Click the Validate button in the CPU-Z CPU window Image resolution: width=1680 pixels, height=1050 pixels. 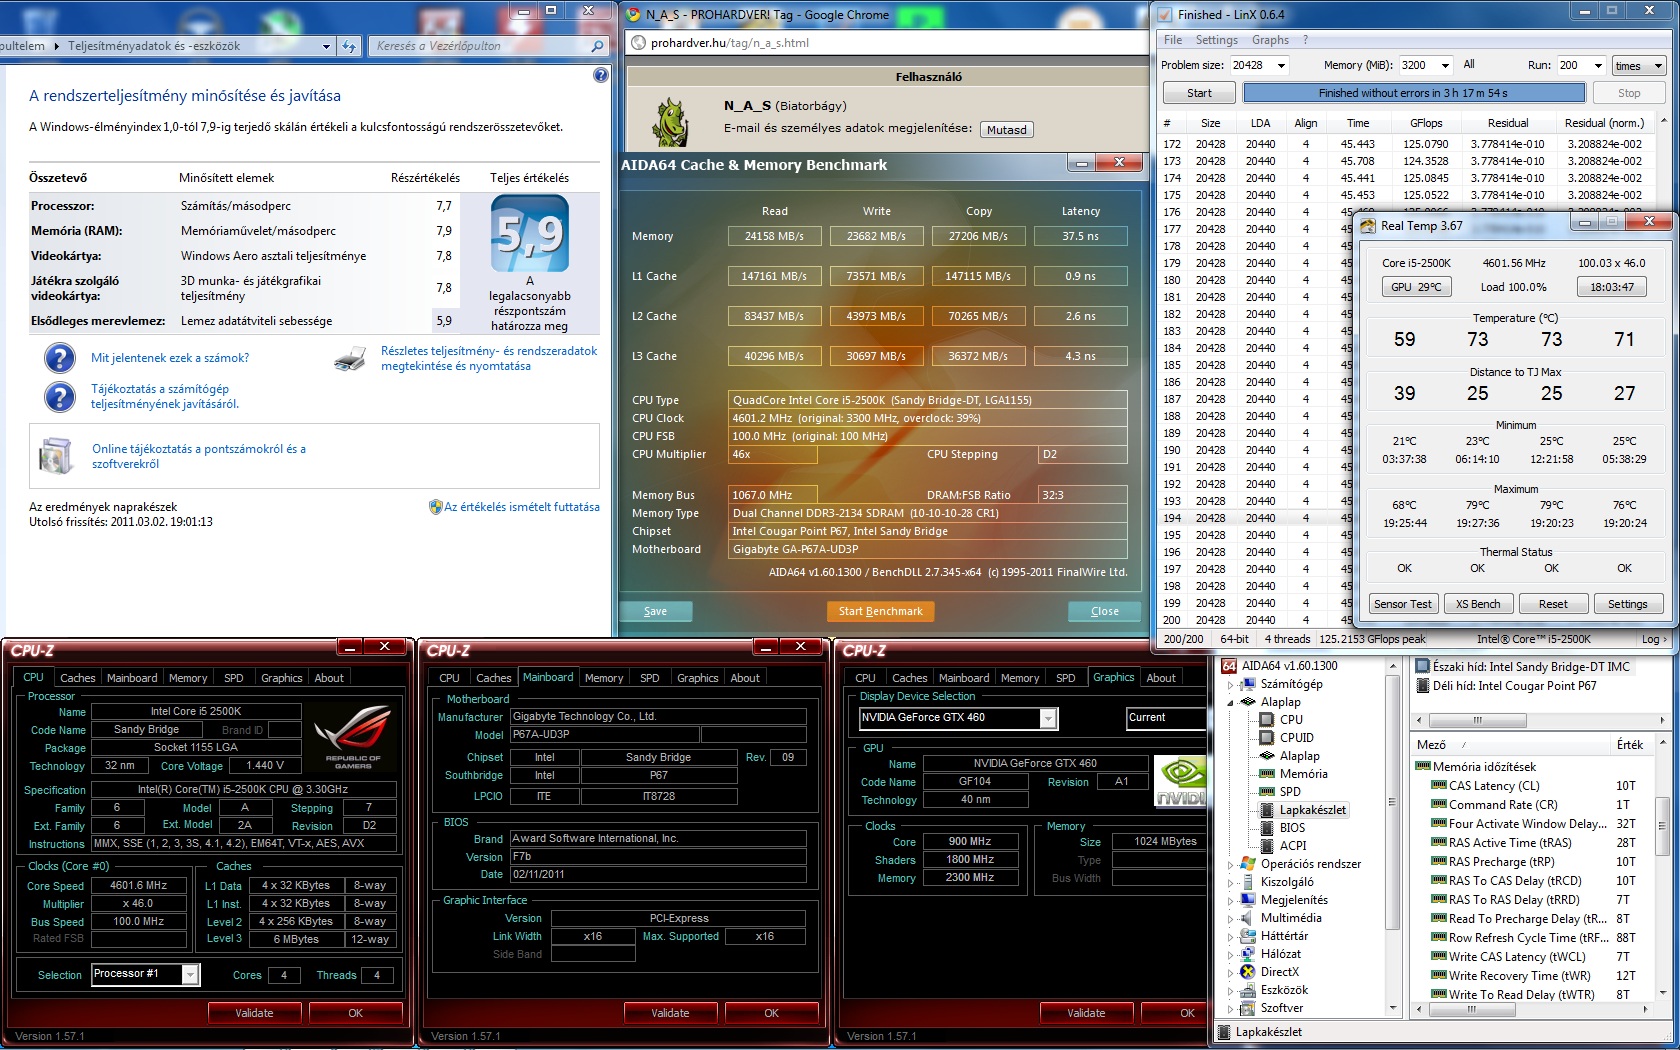[254, 1013]
